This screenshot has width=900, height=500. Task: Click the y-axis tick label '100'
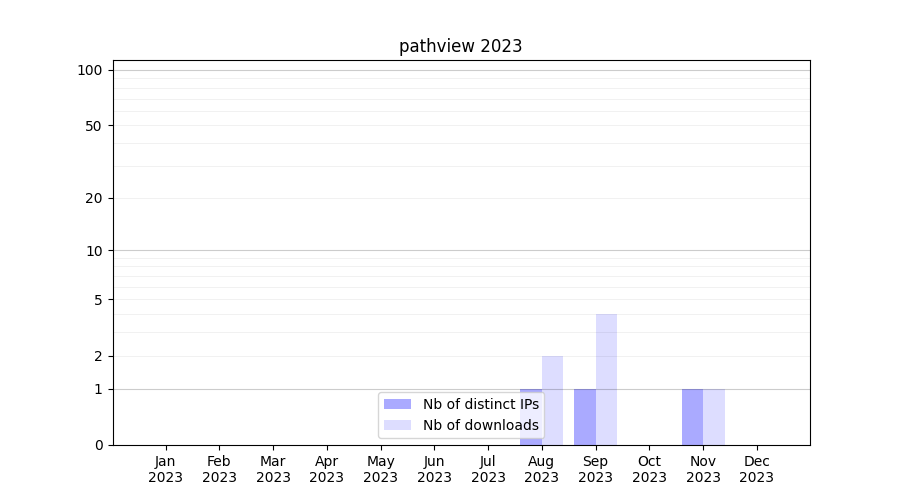[x=90, y=70]
